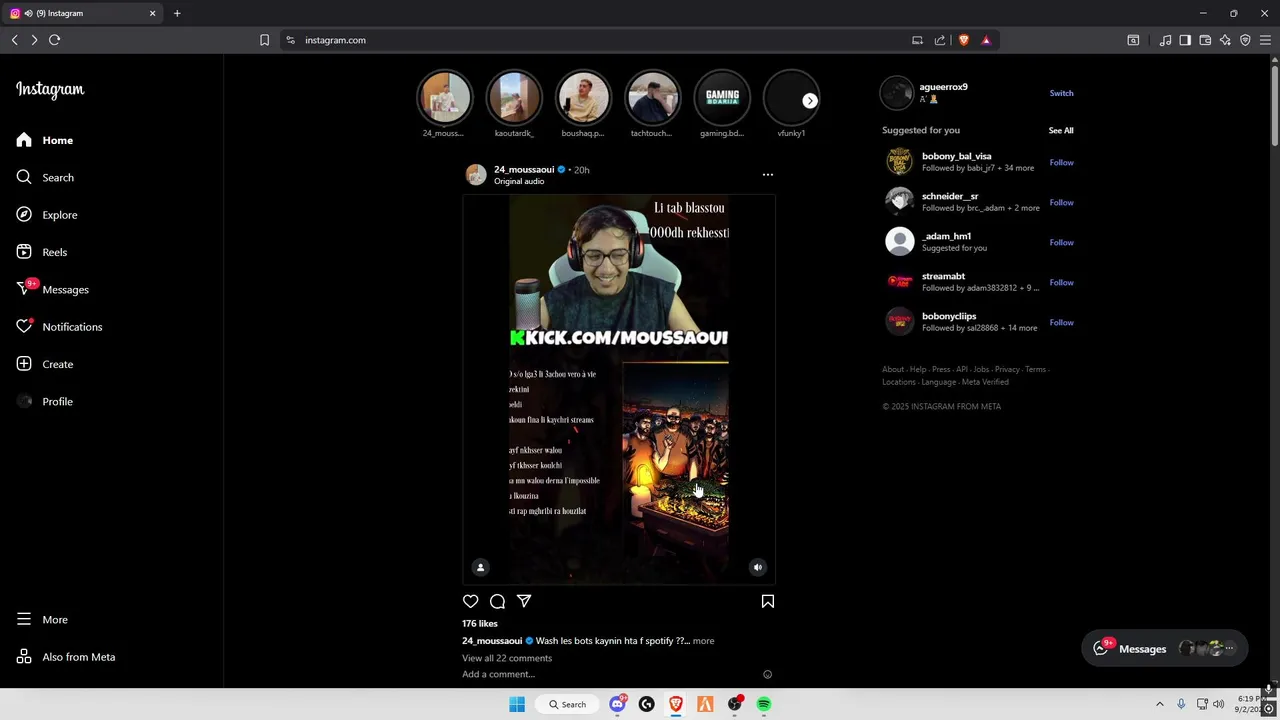Open Notifications heart in sidebar
The height and width of the screenshot is (720, 1280).
[x=59, y=327]
